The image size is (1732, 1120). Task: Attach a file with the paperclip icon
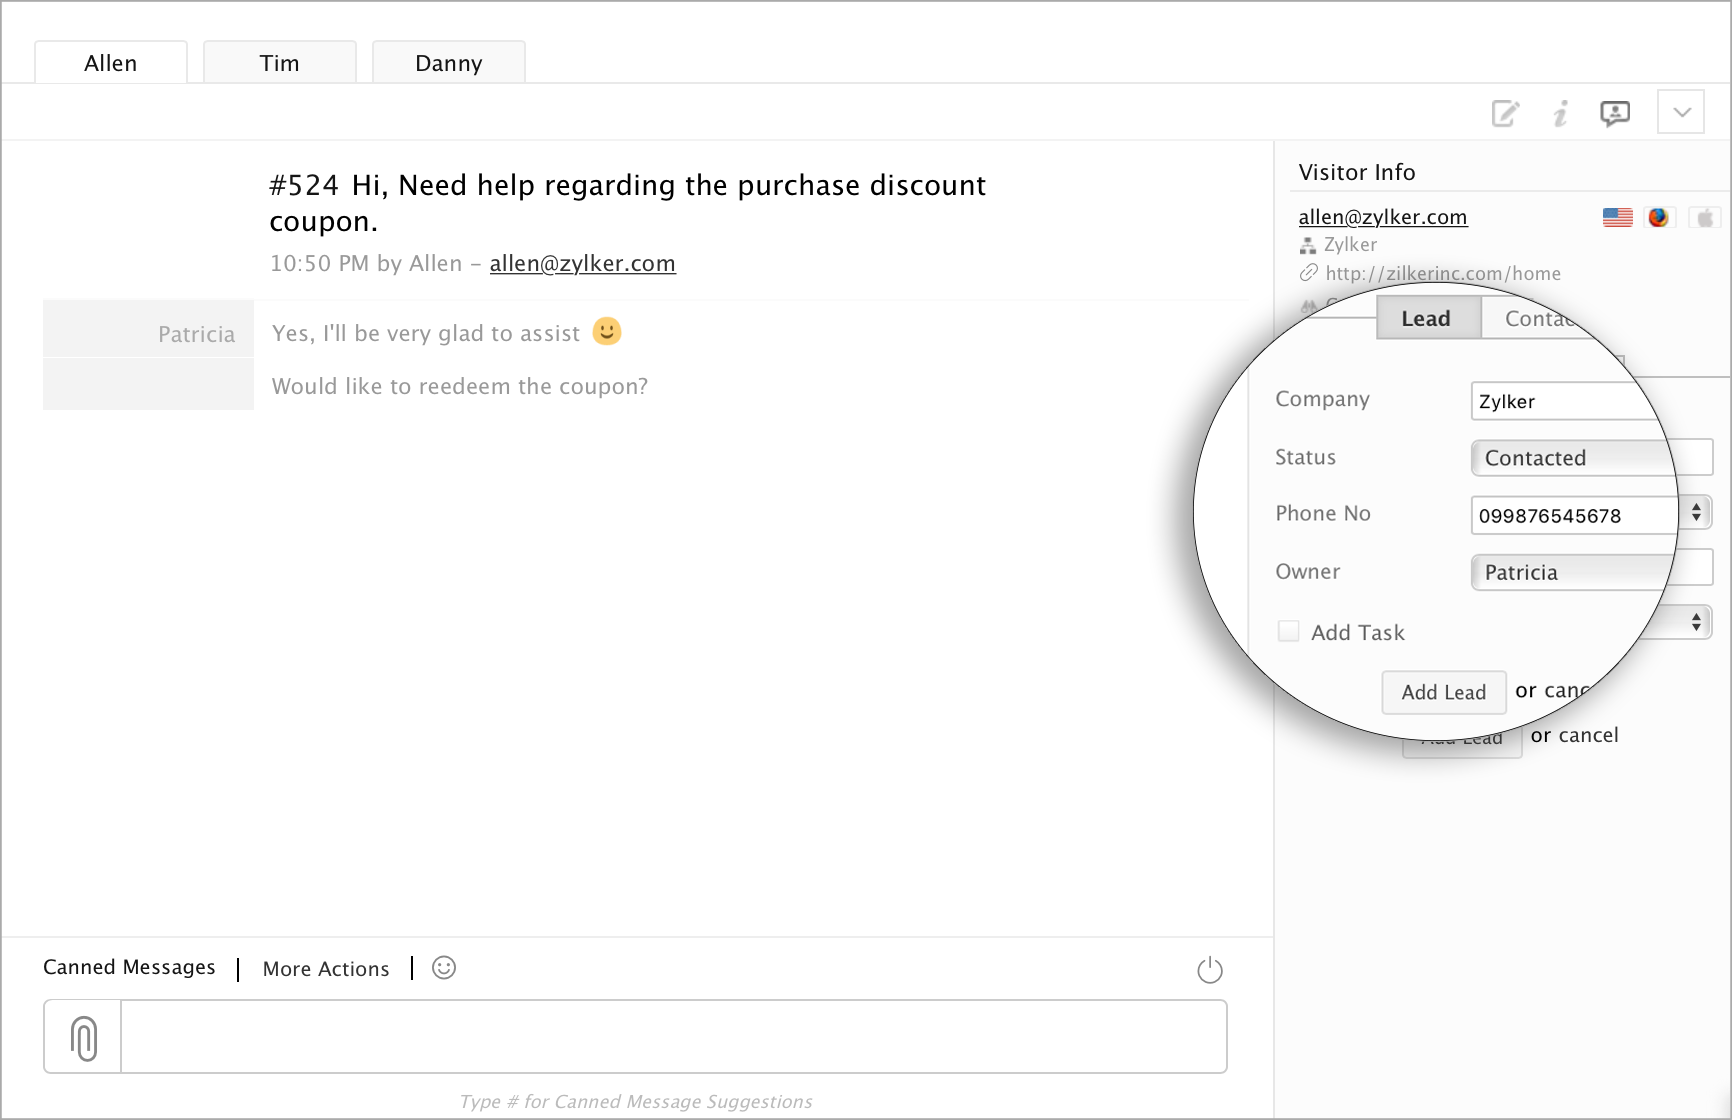click(84, 1037)
